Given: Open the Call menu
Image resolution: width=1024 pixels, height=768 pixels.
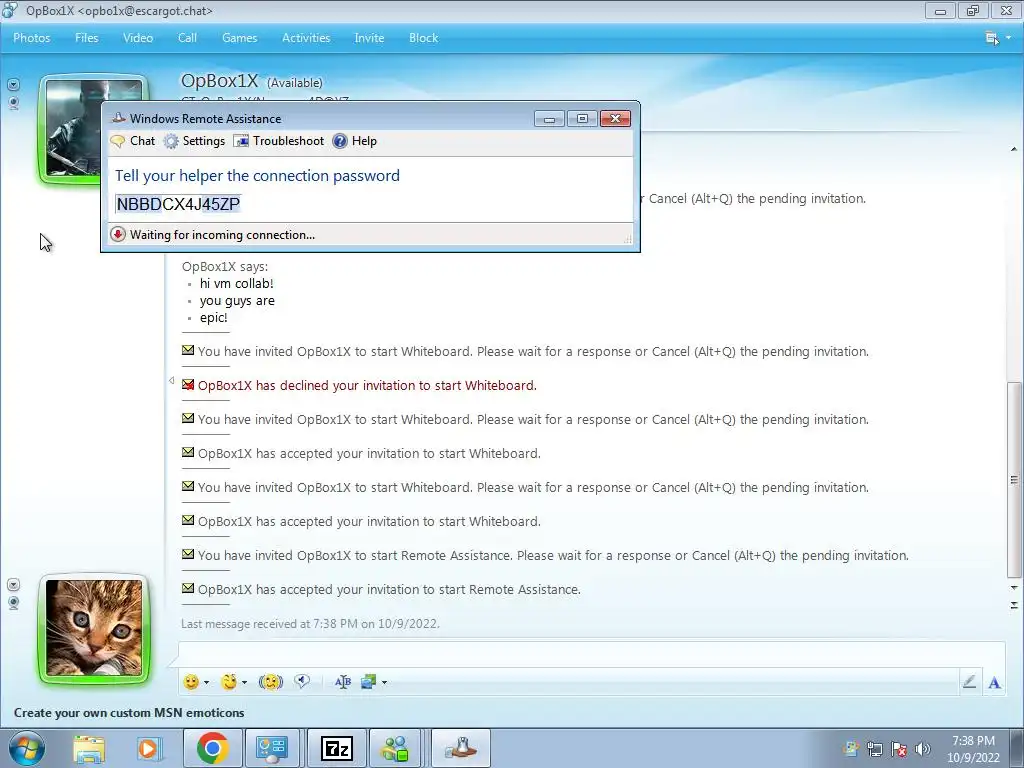Looking at the screenshot, I should [187, 38].
